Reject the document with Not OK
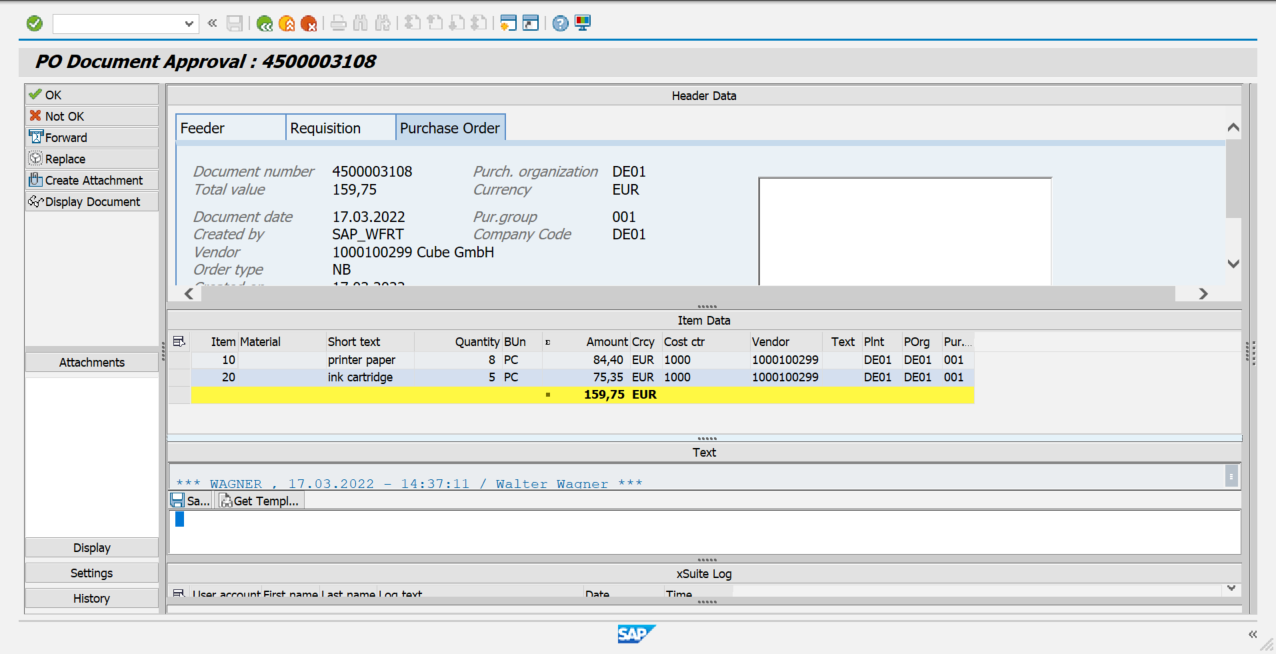Image resolution: width=1276 pixels, height=654 pixels. pos(91,116)
